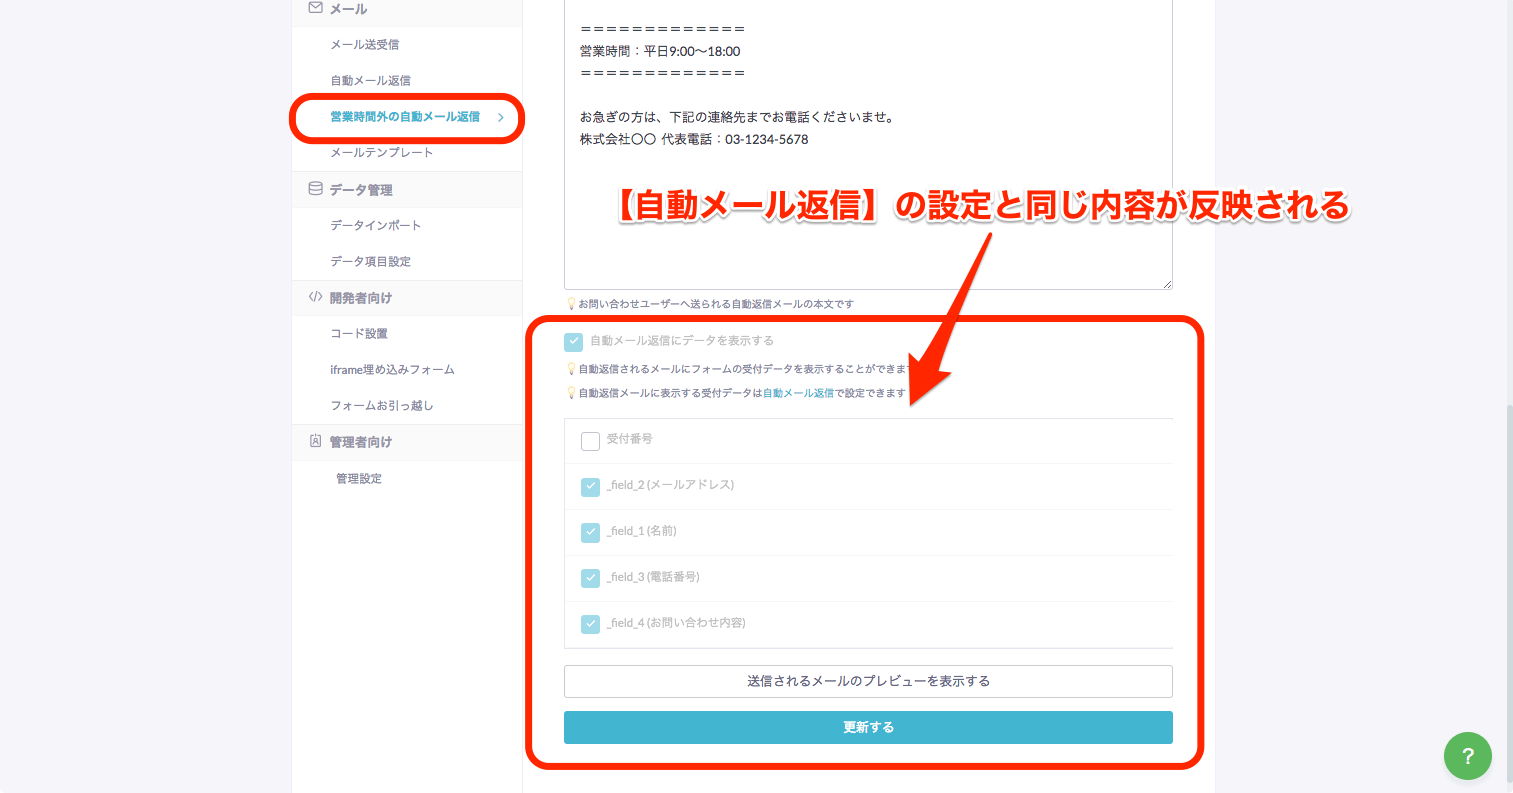
Task: Enable the 受付番号 checkbox
Action: 590,440
